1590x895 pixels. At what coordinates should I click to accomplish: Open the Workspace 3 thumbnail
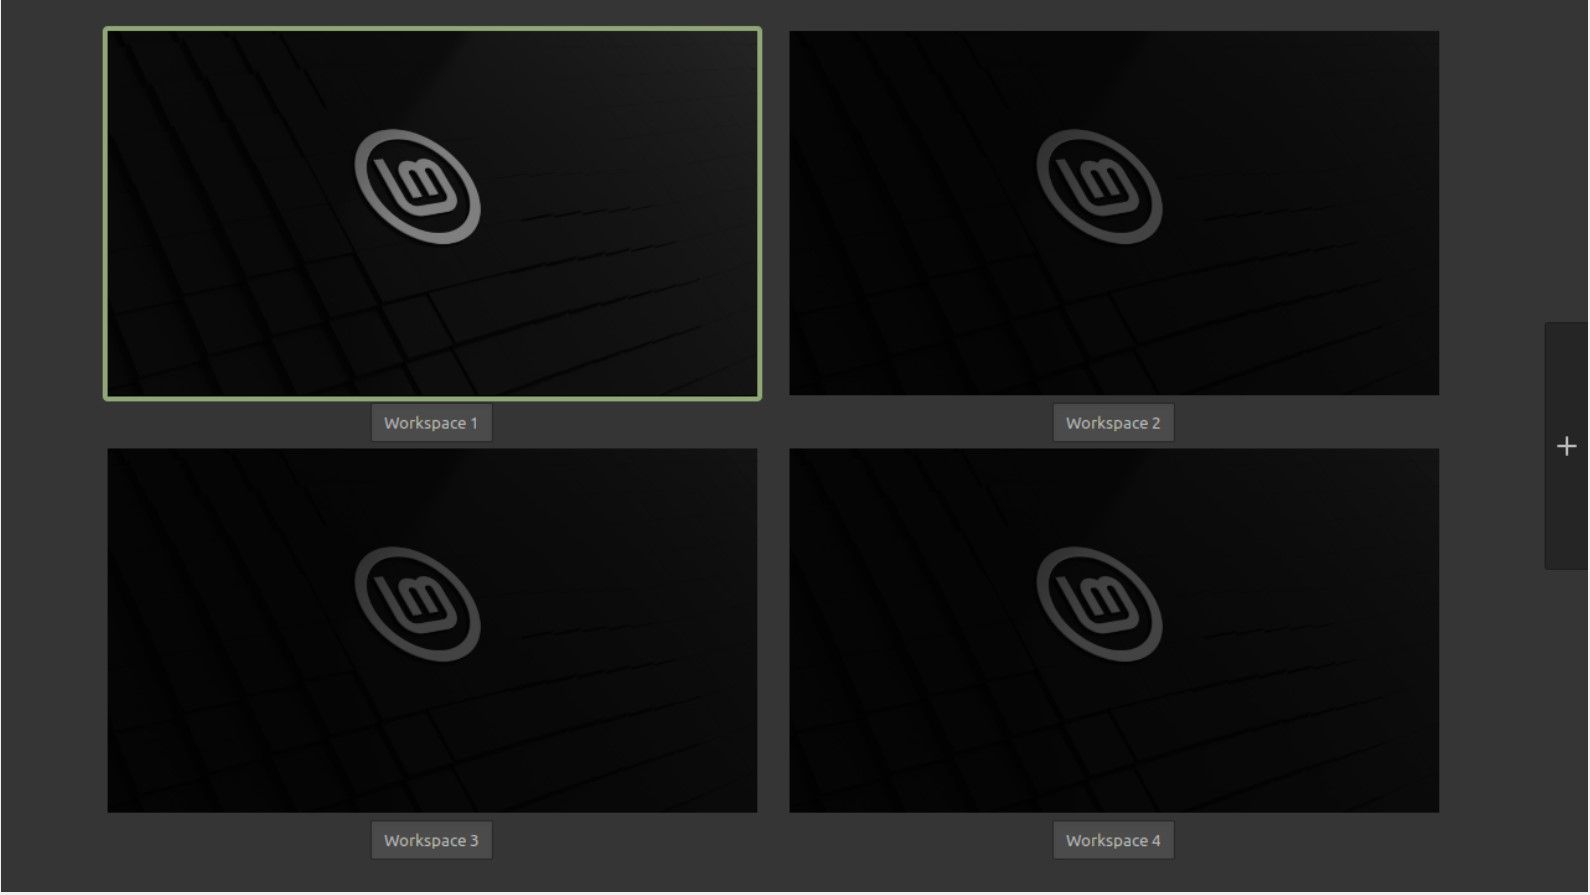coord(432,630)
